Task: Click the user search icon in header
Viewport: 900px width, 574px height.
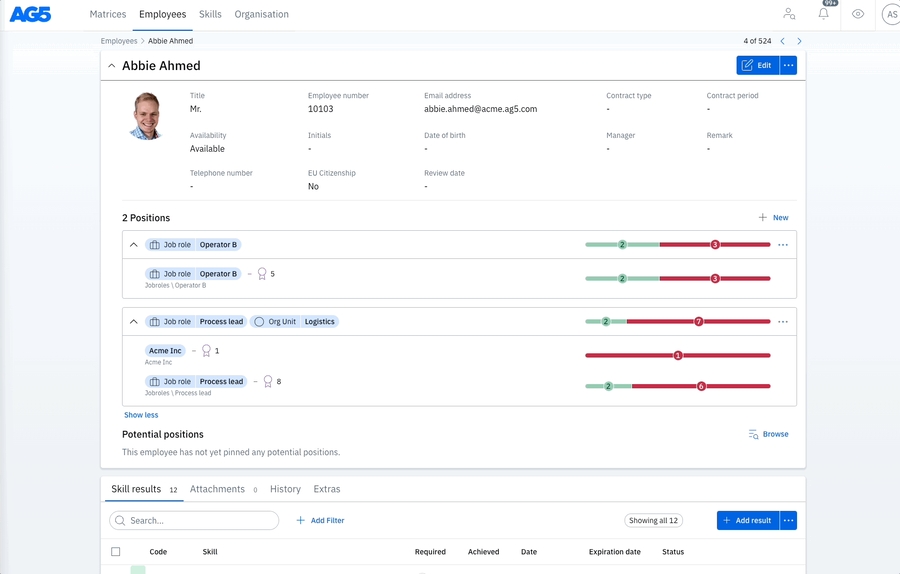Action: point(789,14)
